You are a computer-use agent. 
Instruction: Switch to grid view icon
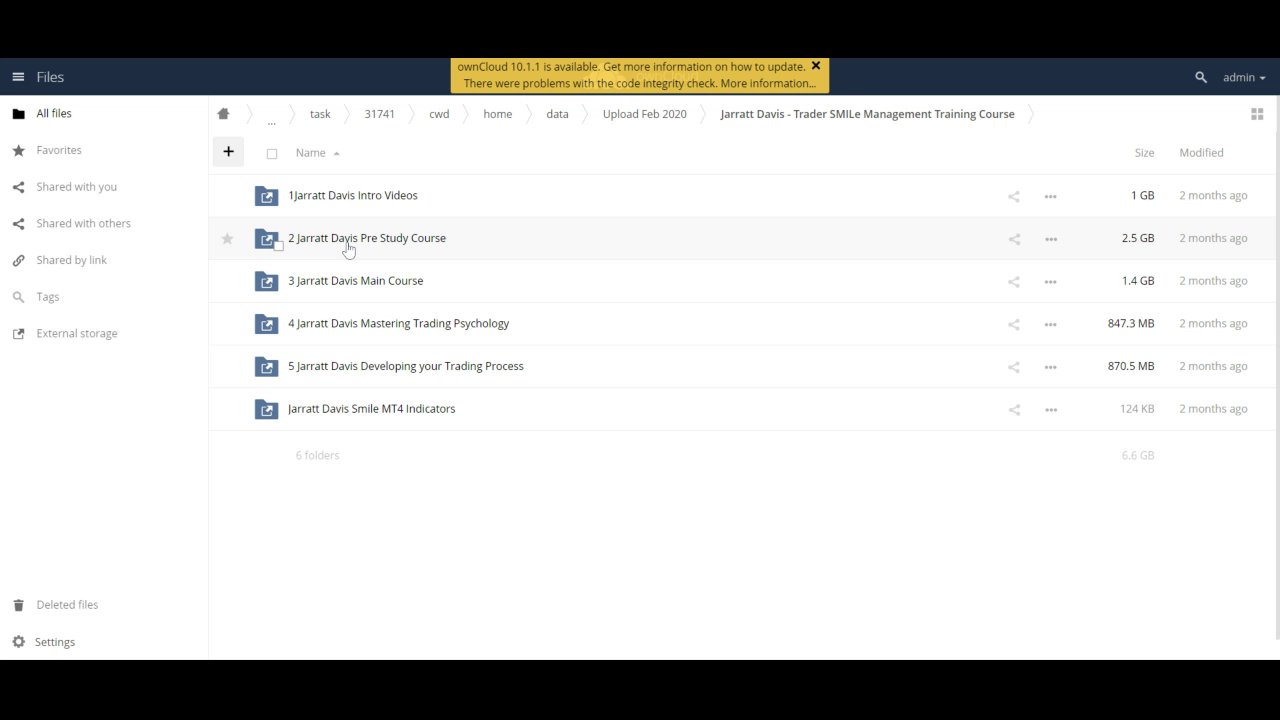[1257, 114]
